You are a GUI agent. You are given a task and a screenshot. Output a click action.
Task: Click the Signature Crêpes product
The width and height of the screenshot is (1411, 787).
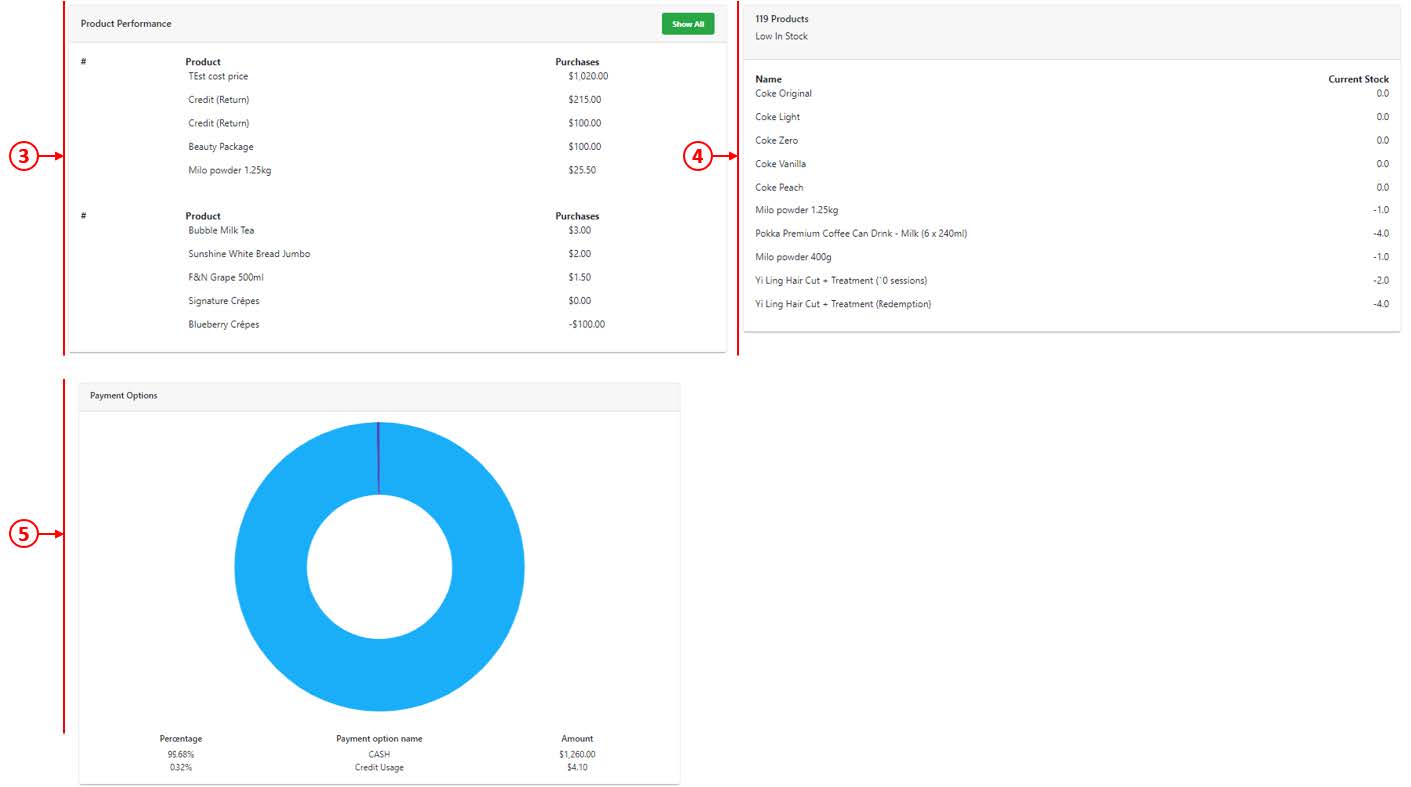(x=224, y=301)
